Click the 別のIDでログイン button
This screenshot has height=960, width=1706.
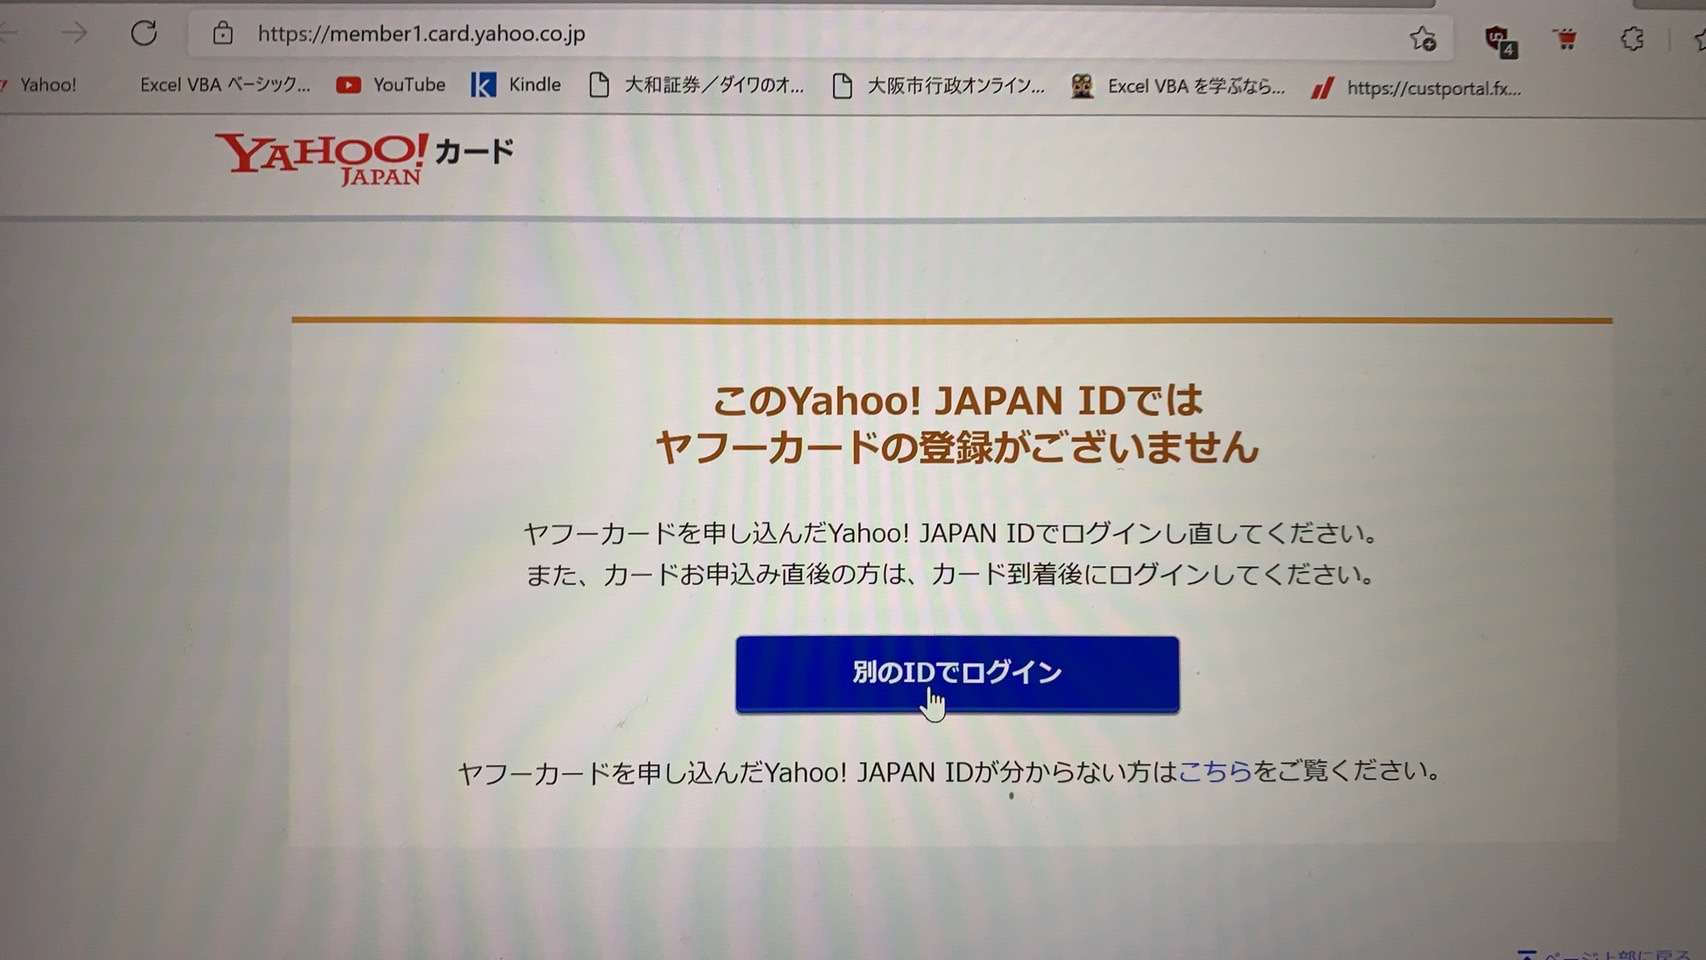[x=957, y=674]
